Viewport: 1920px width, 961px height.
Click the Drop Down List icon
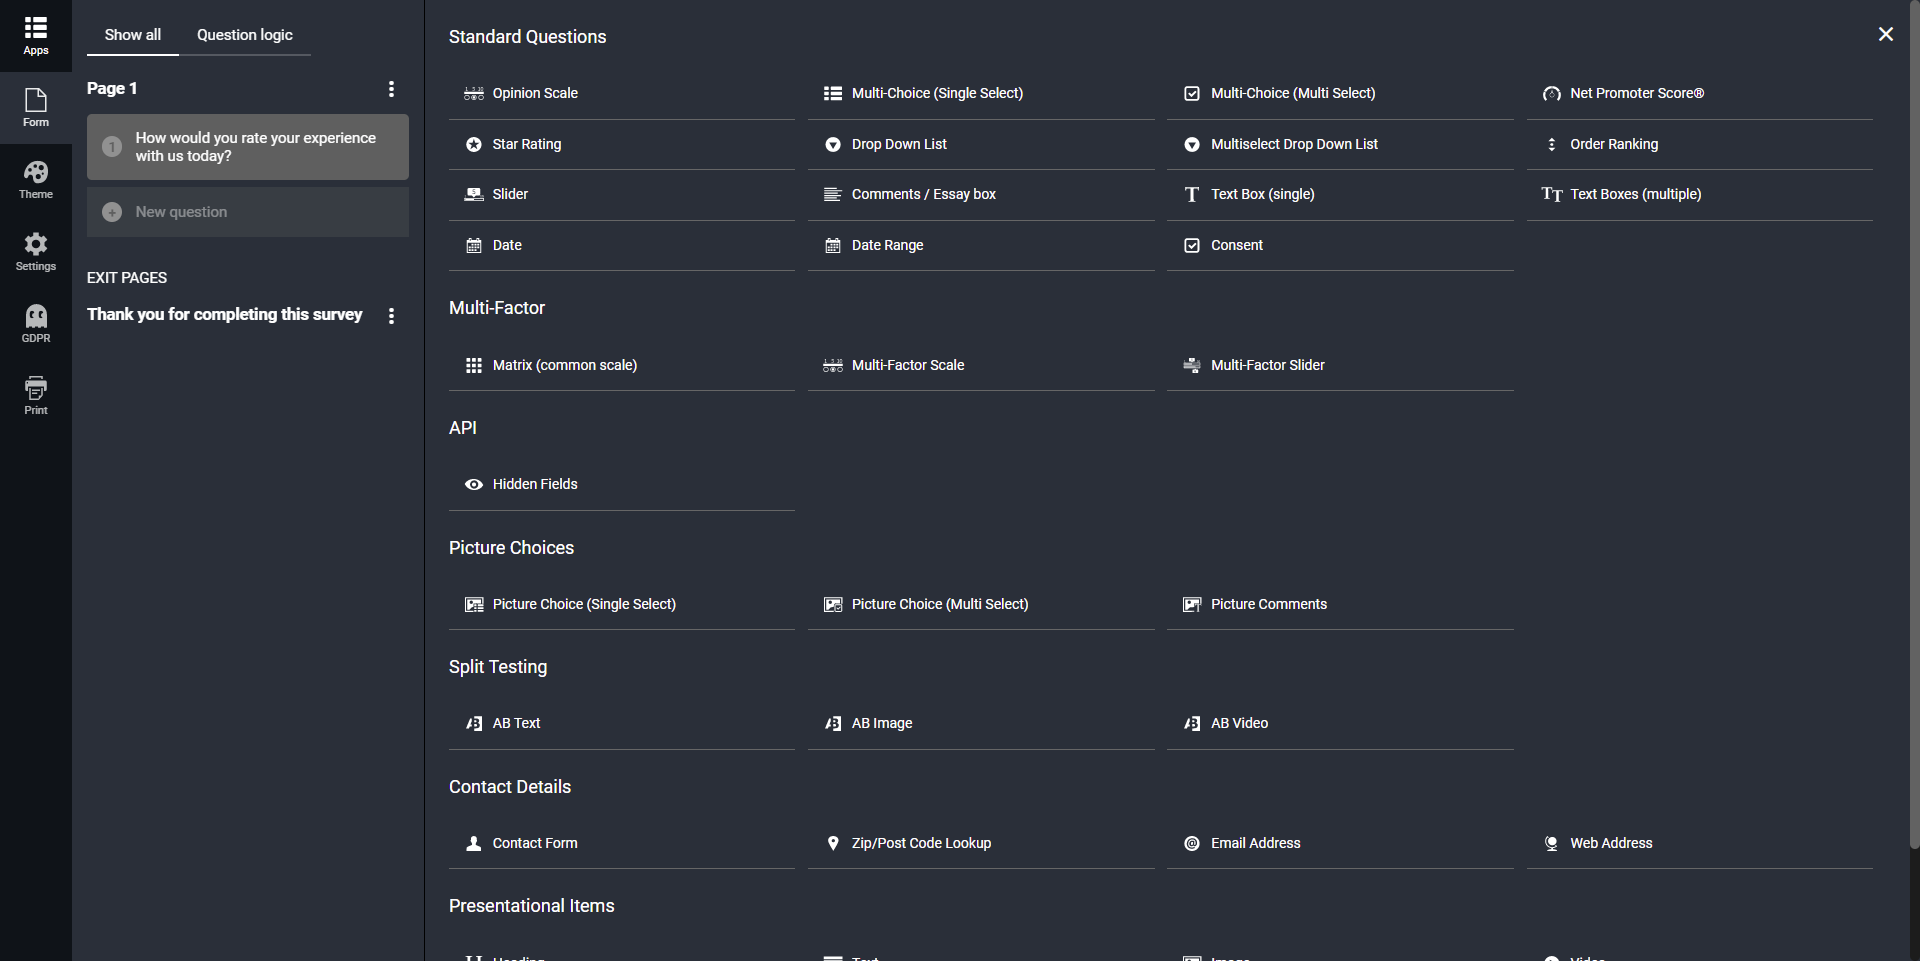[x=833, y=144]
